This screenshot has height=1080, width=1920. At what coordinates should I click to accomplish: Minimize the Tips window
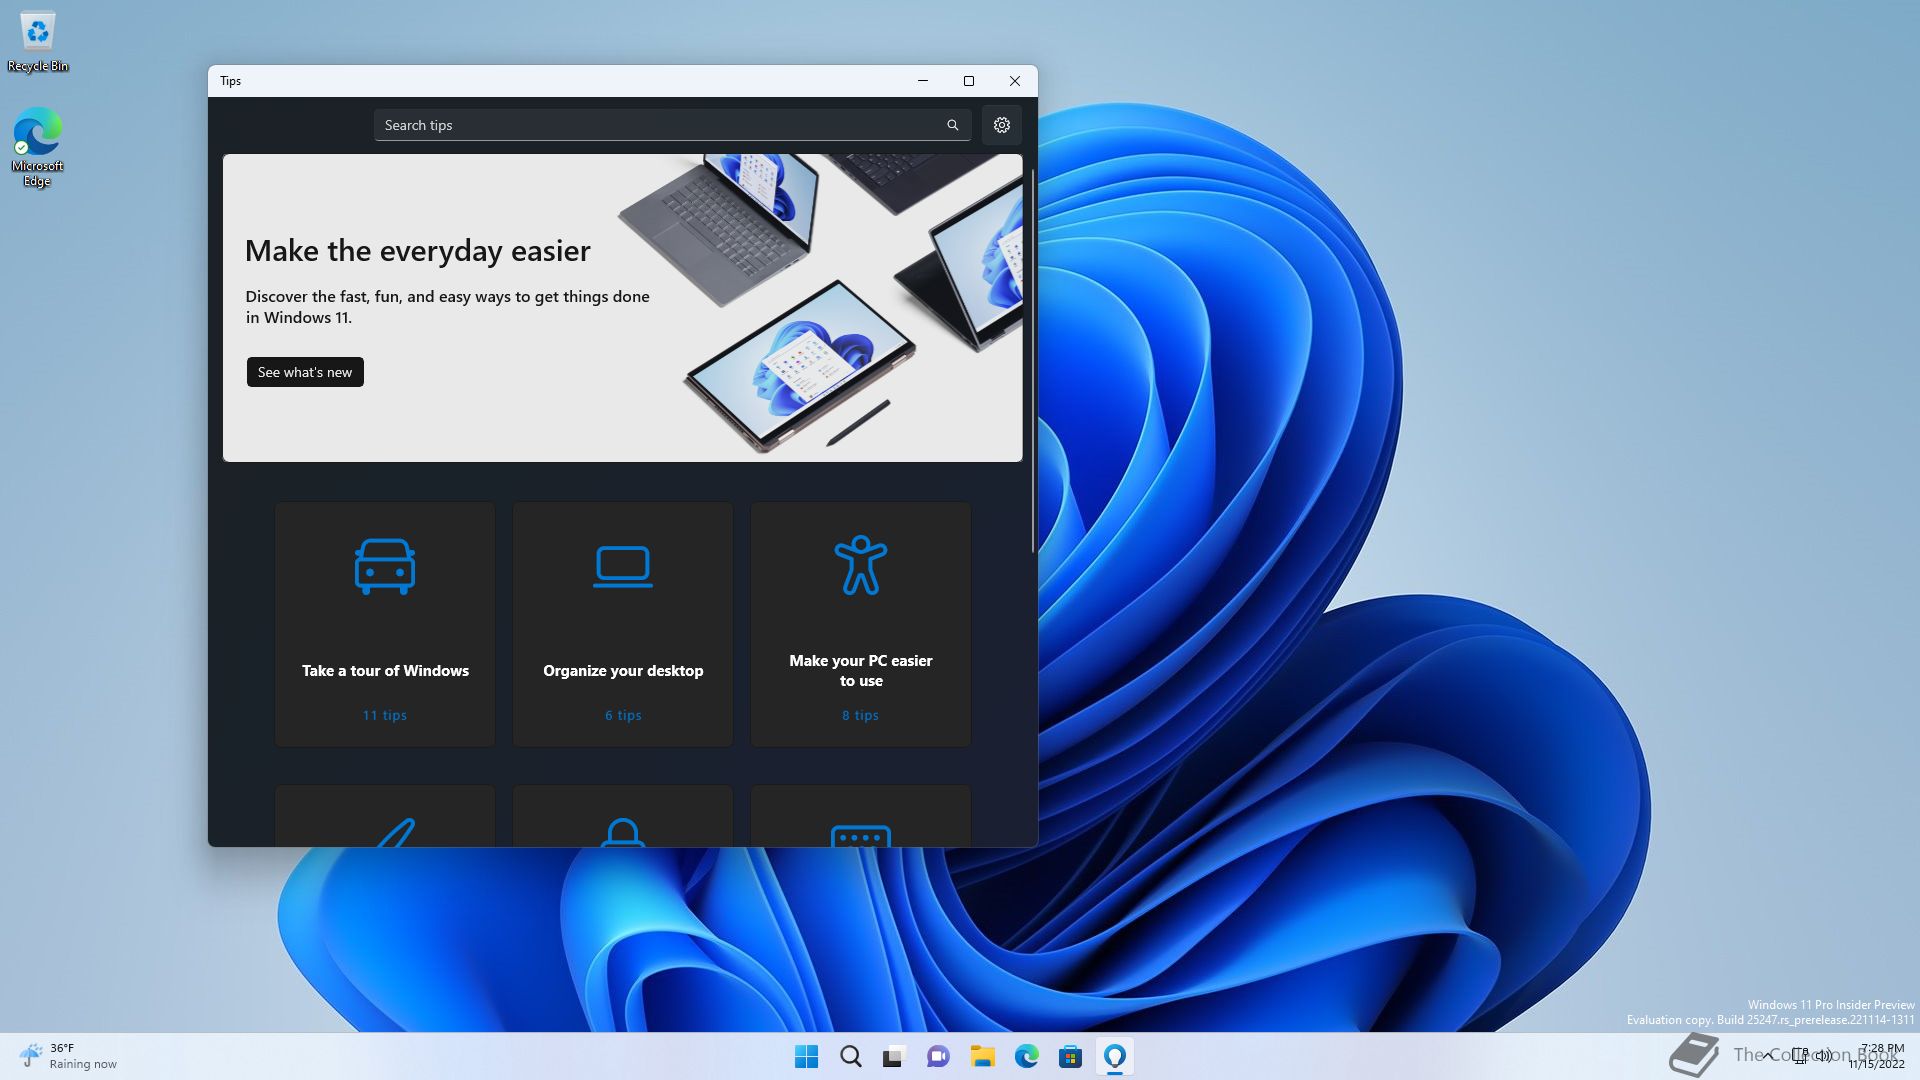923,81
